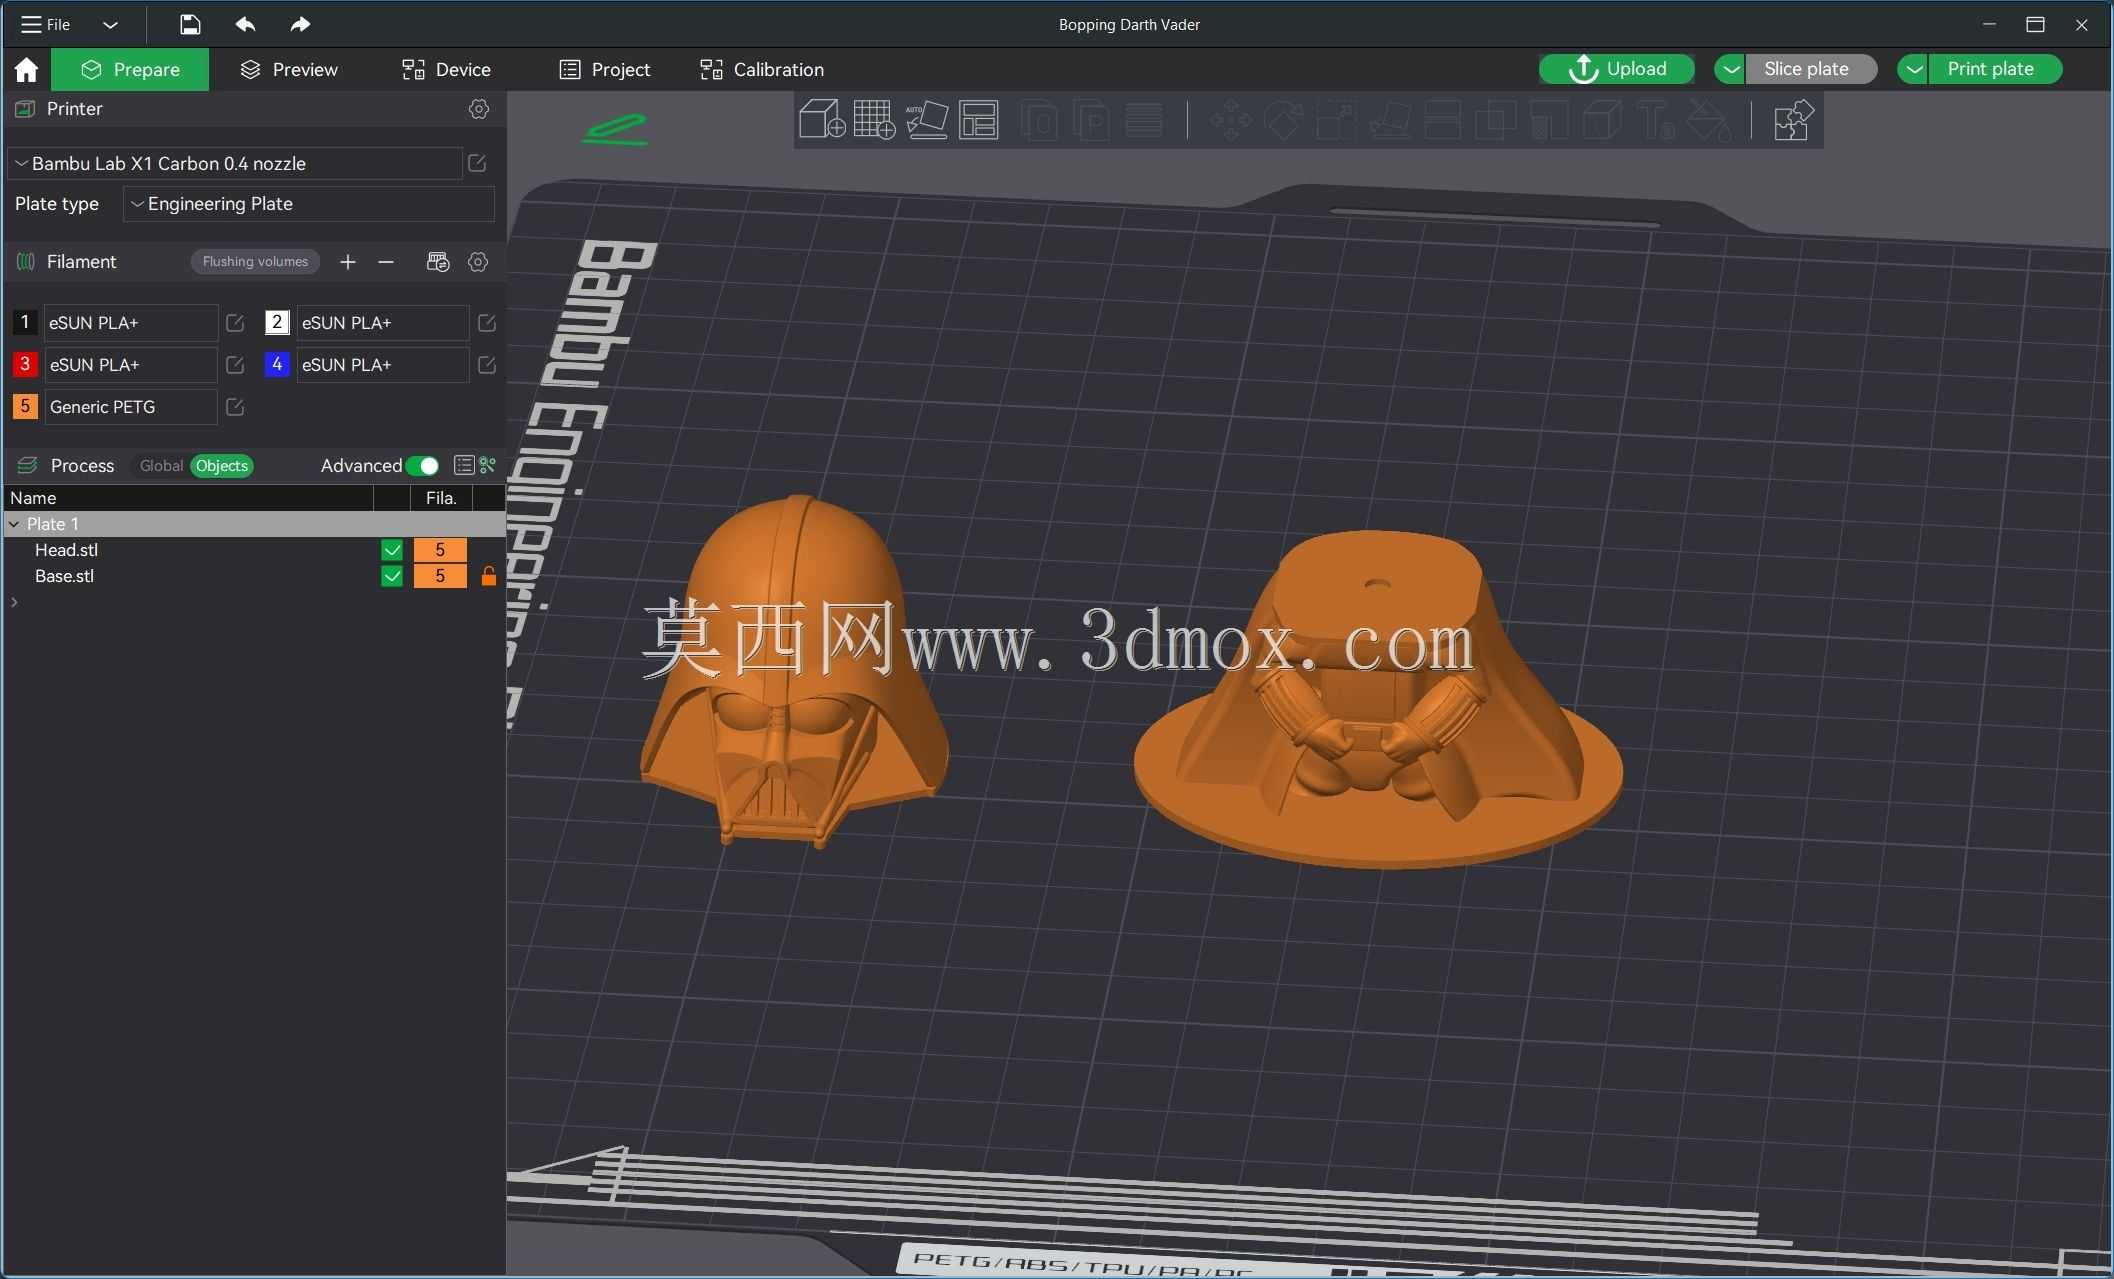Select Base.stl in the object list

tap(64, 576)
